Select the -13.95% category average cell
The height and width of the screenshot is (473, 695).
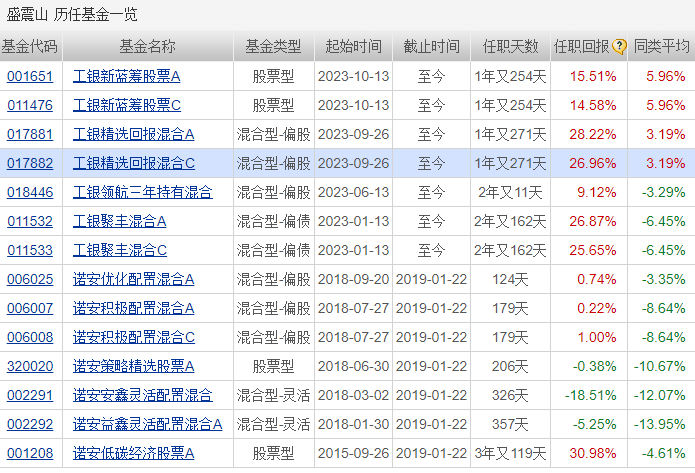(660, 424)
